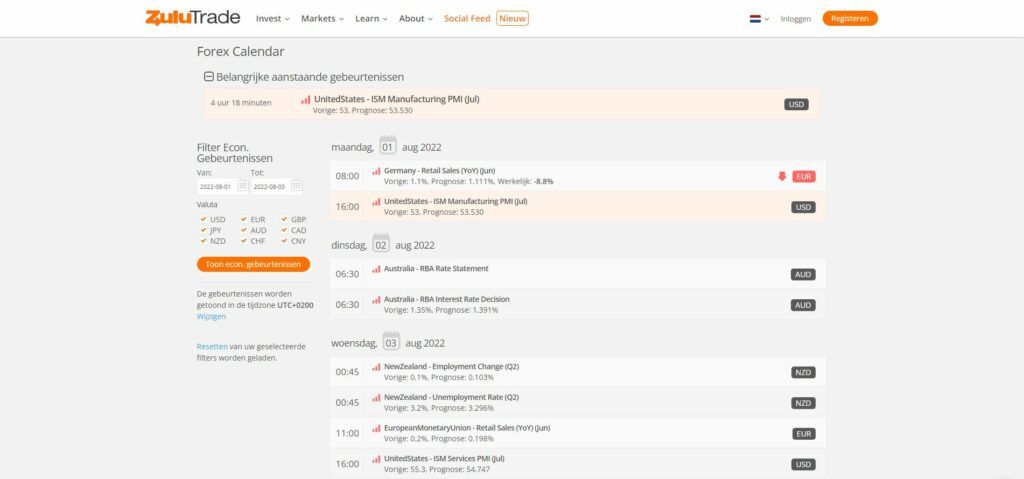Screen dimensions: 1024x479
Task: Open the Markets menu
Action: click(322, 18)
